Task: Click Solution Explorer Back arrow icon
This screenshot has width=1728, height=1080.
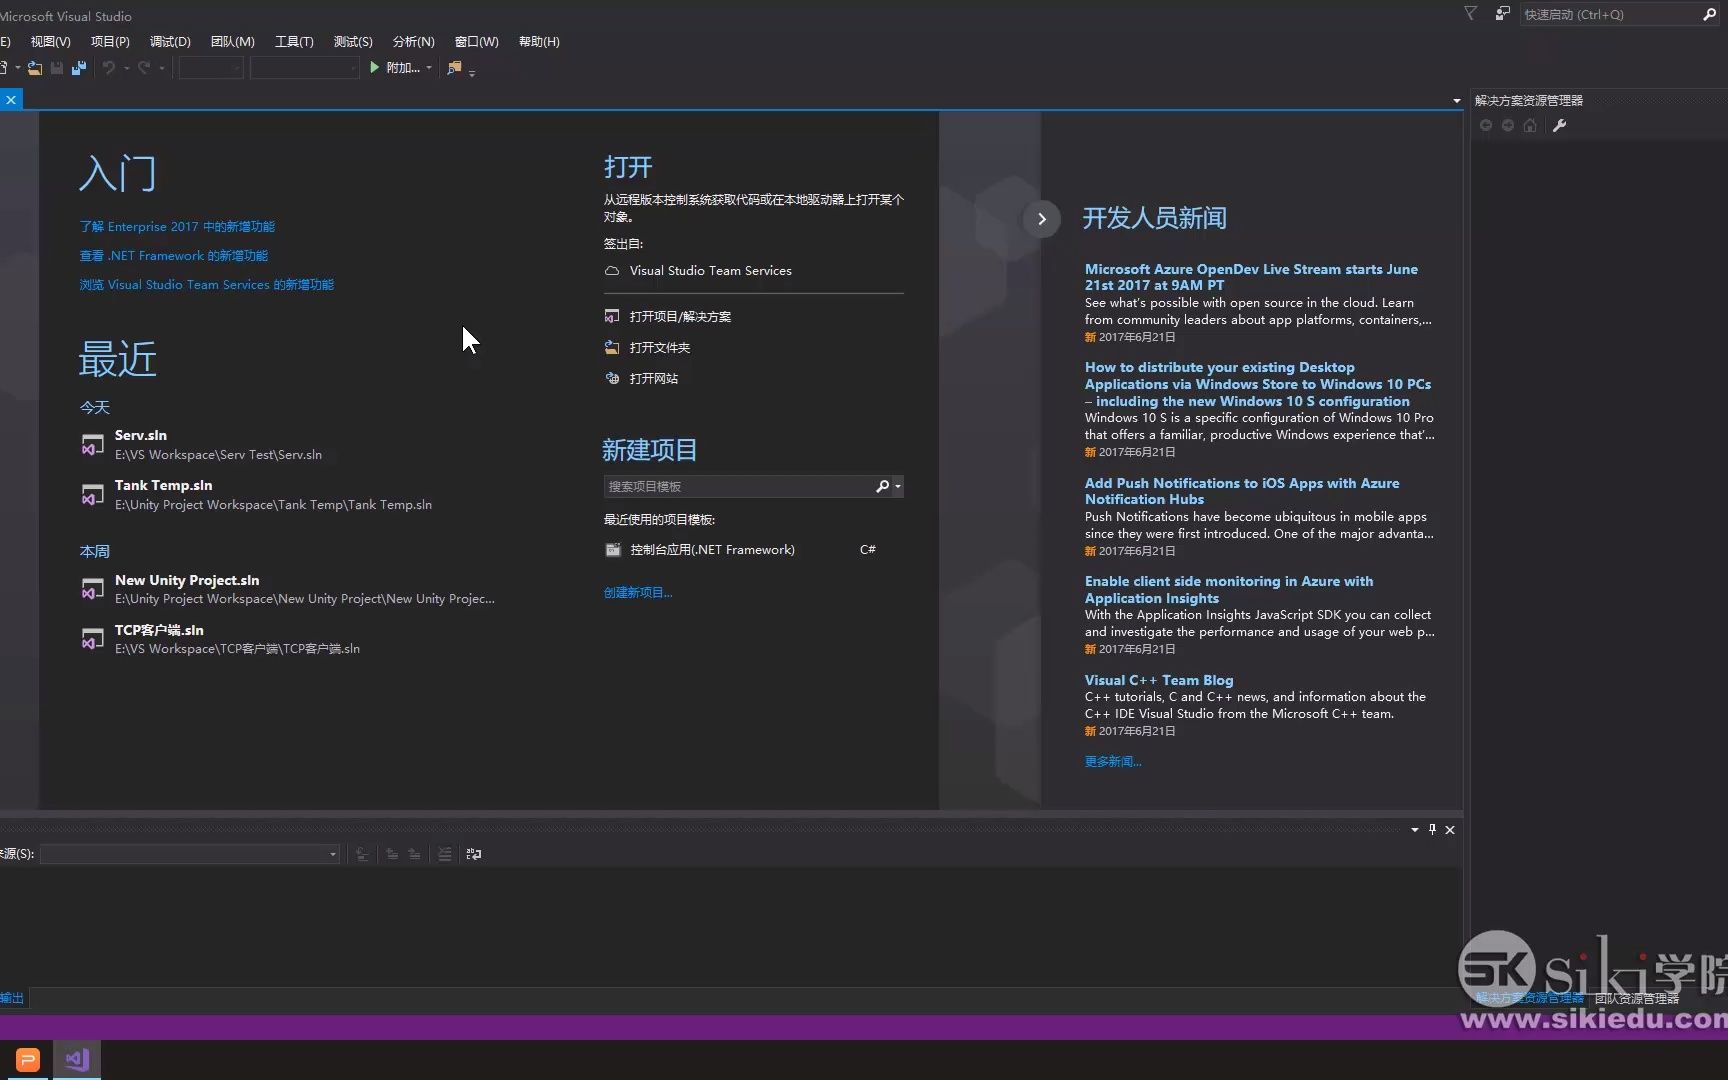Action: [x=1486, y=125]
